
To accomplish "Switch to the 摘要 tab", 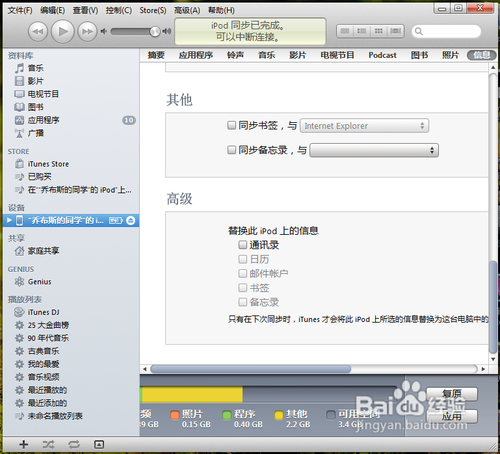I will coord(156,55).
